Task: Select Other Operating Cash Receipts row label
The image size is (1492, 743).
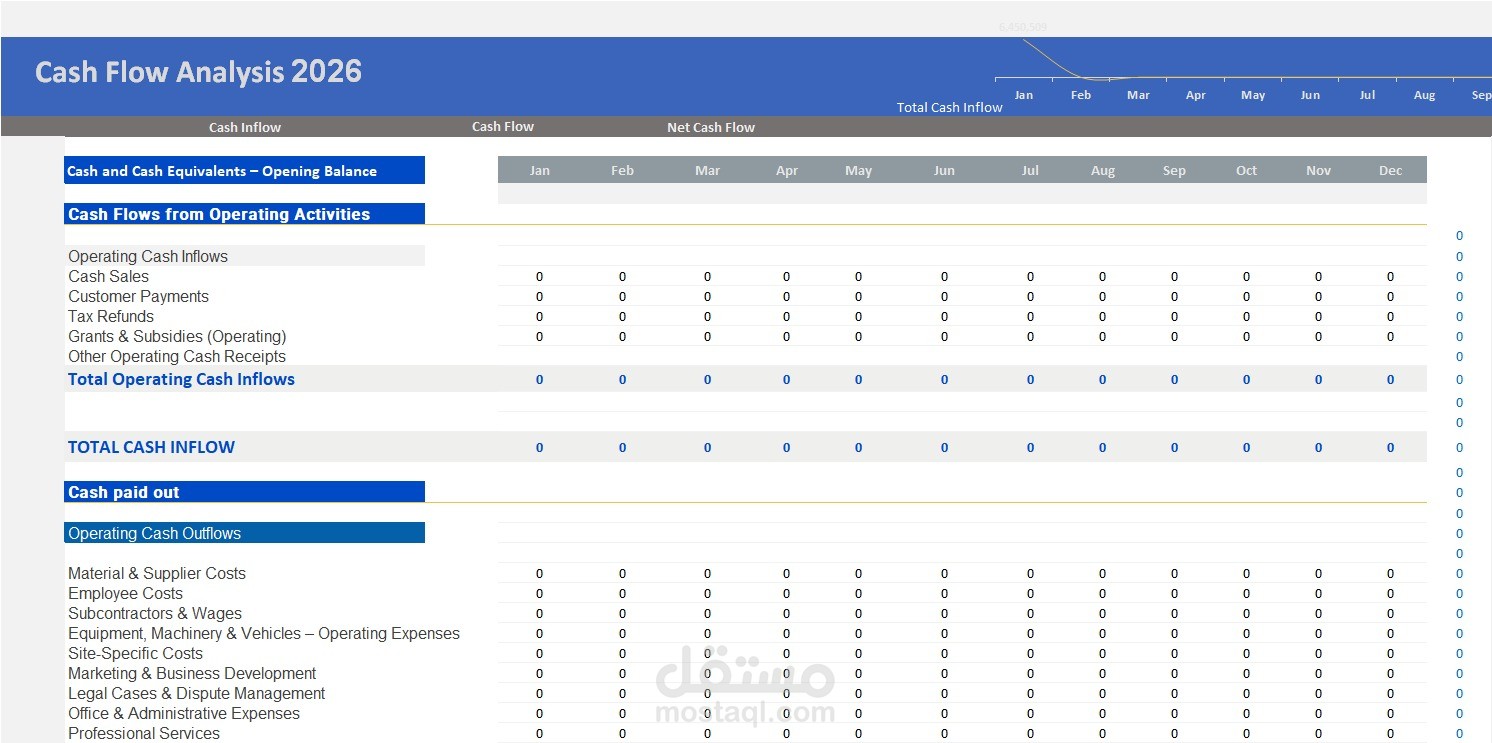Action: click(177, 356)
